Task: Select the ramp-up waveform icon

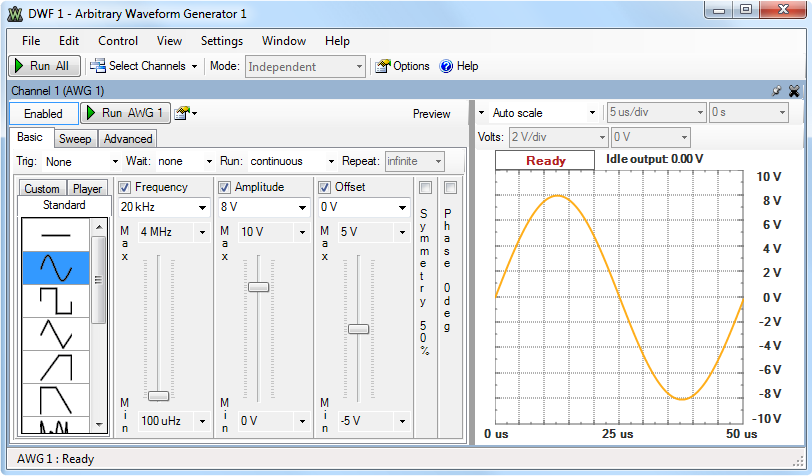Action: point(55,367)
